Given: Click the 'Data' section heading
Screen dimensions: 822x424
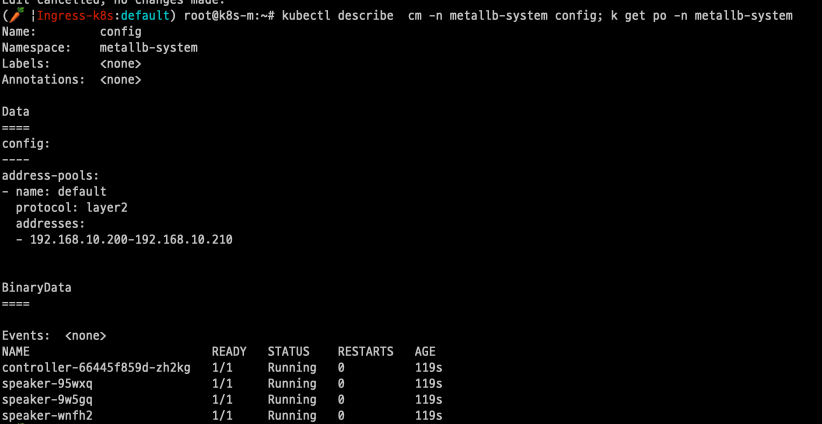Looking at the screenshot, I should pos(16,112).
